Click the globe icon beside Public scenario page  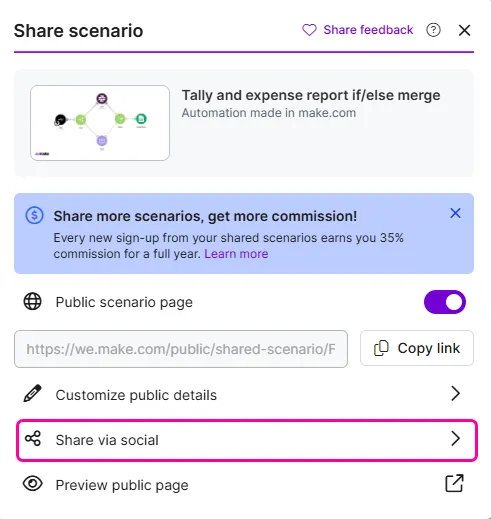pos(32,302)
